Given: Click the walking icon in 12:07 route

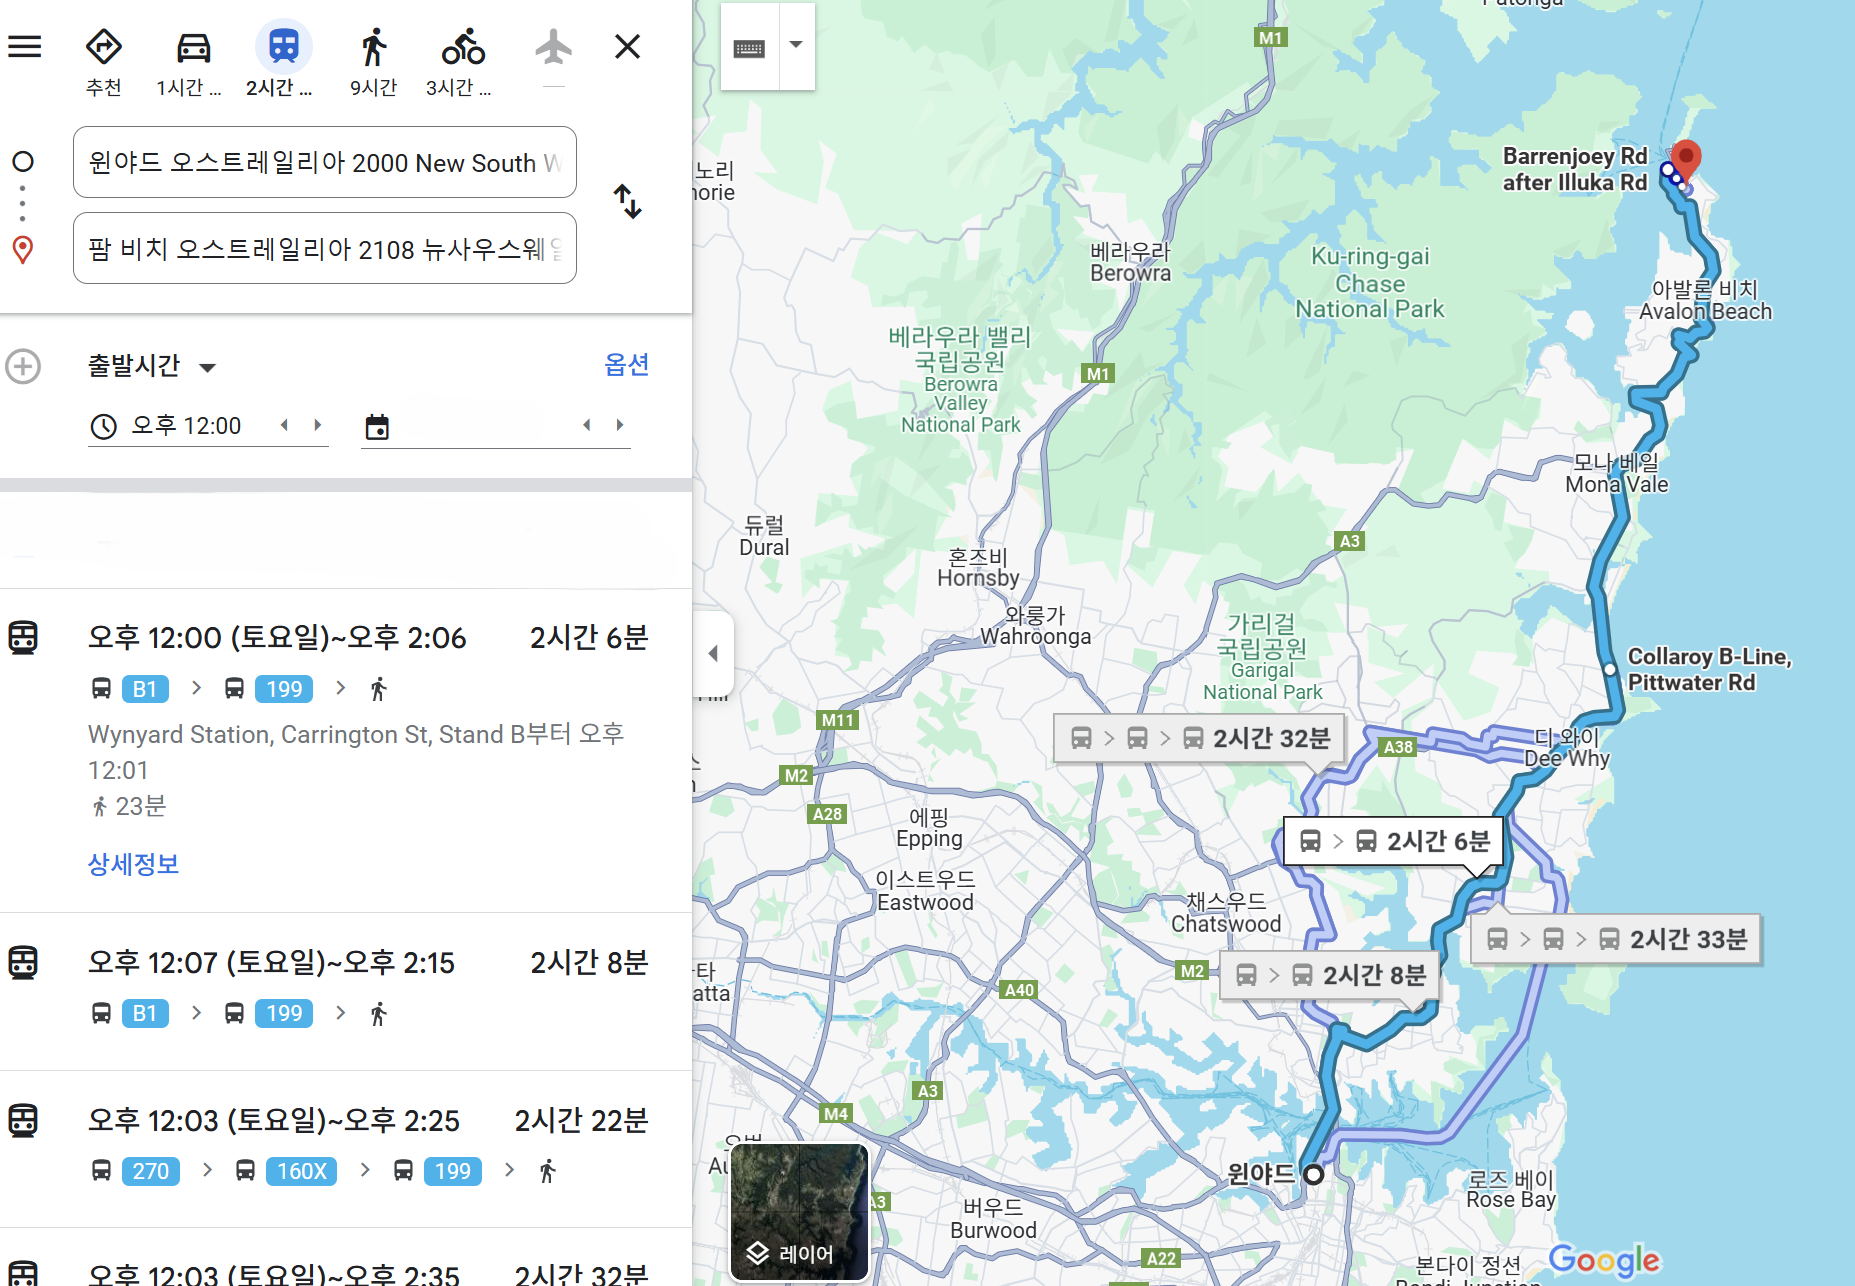Looking at the screenshot, I should pyautogui.click(x=378, y=1013).
